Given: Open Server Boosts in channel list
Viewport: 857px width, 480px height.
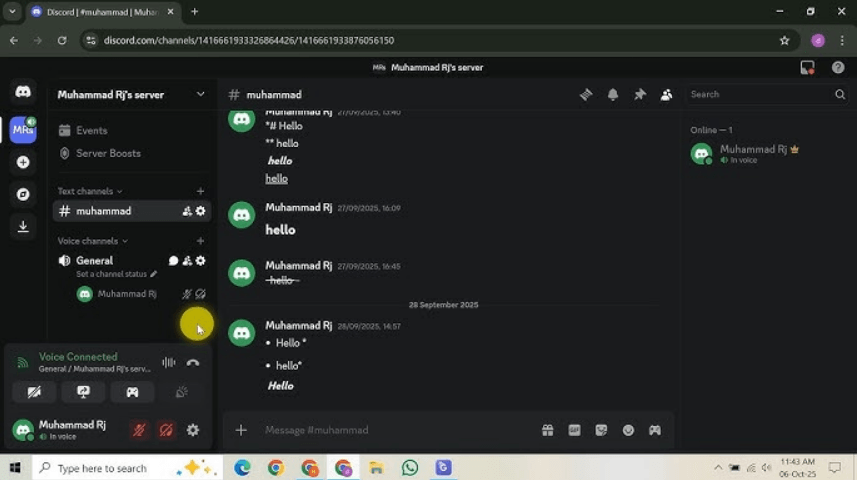Looking at the screenshot, I should (132, 154).
